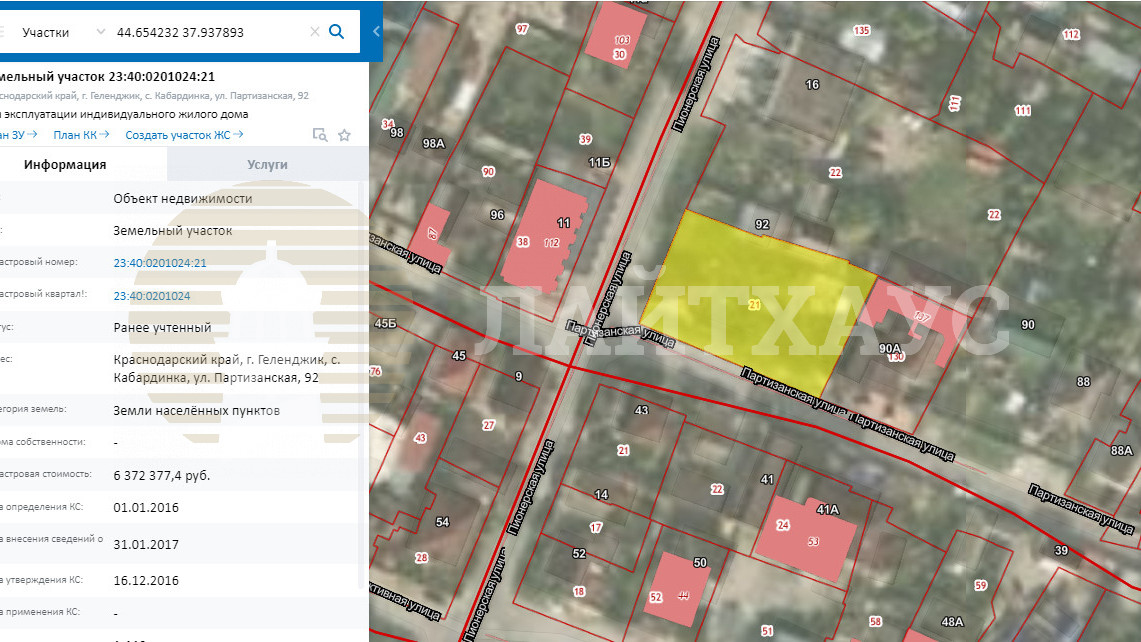
Task: Click parcel label 41A on the map
Action: coord(828,510)
